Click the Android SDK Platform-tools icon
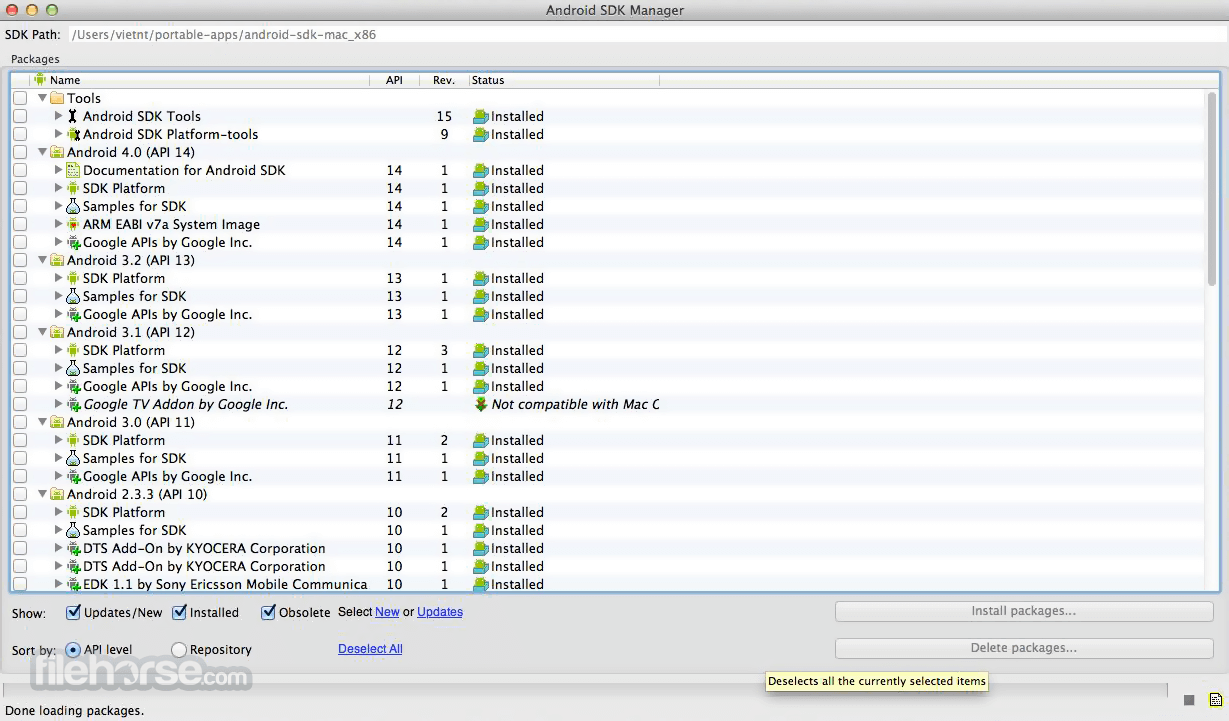The width and height of the screenshot is (1229, 721). pyautogui.click(x=72, y=134)
